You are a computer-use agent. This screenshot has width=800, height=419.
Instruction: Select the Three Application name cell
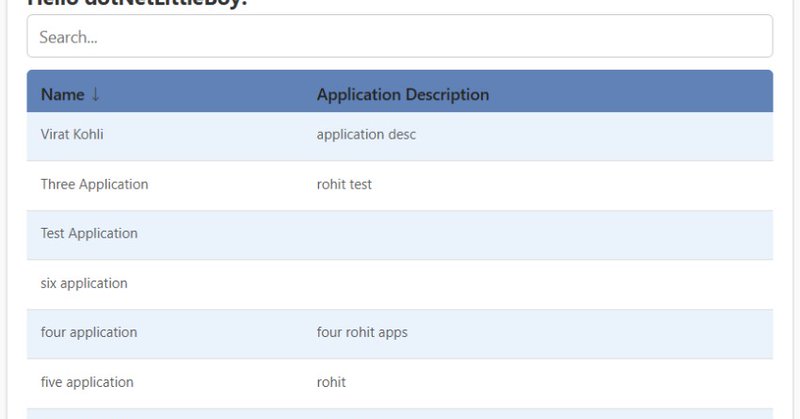[94, 184]
